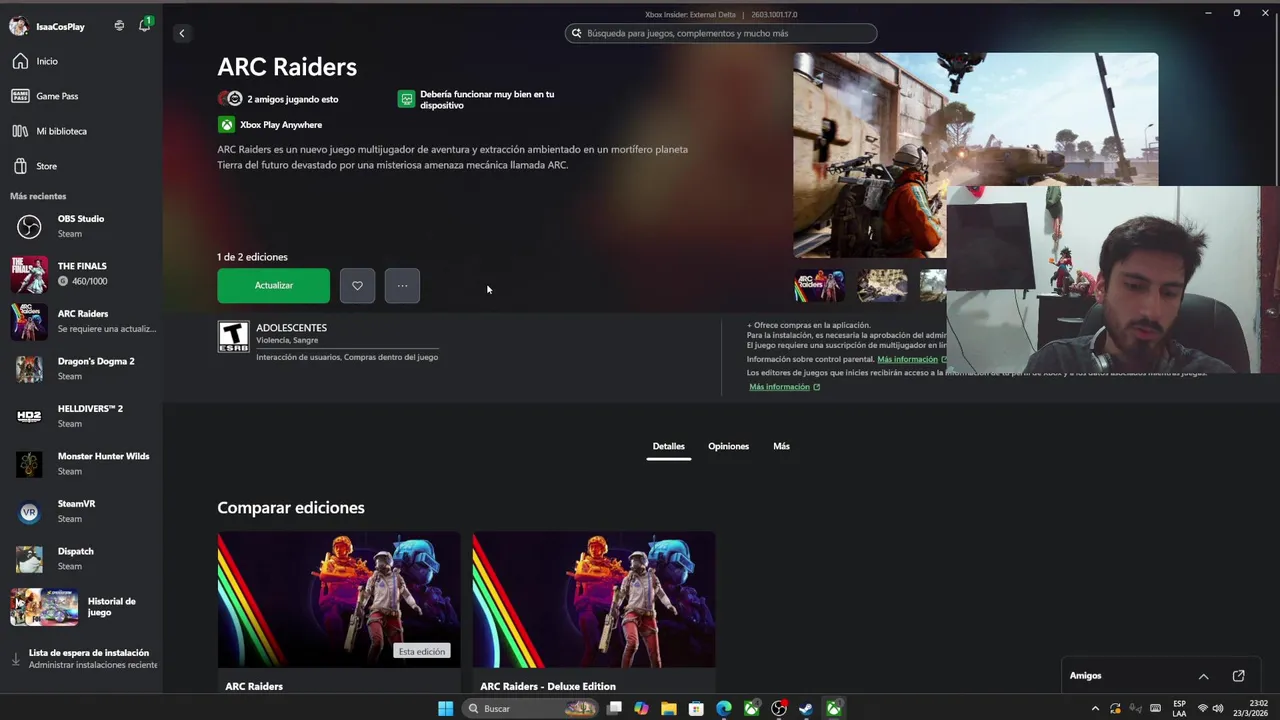The height and width of the screenshot is (720, 1280).
Task: Select ARC Raiders Deluxe Edition card
Action: click(593, 613)
